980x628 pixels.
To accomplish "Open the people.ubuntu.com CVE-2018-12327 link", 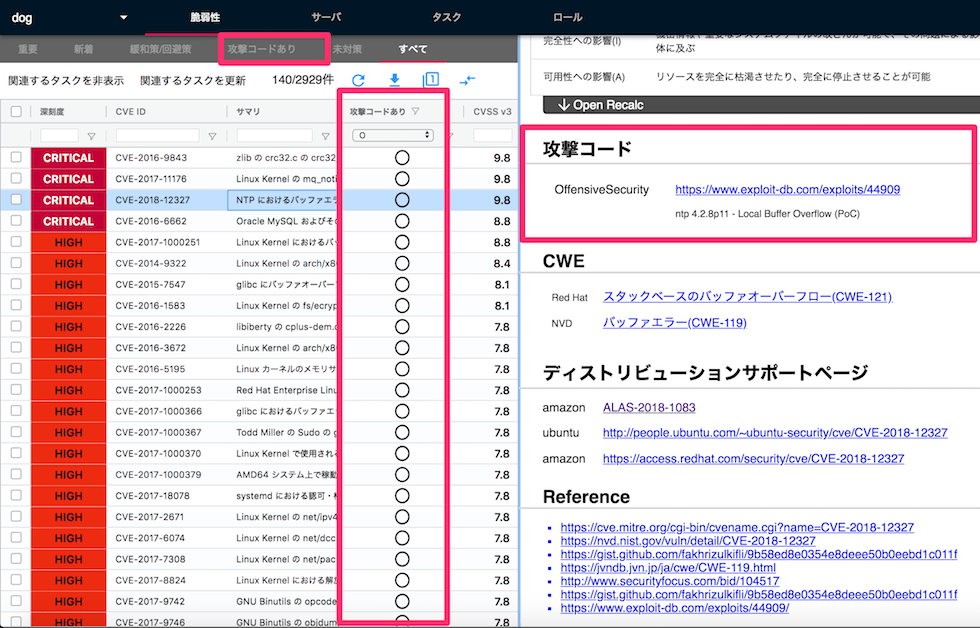I will click(x=775, y=432).
